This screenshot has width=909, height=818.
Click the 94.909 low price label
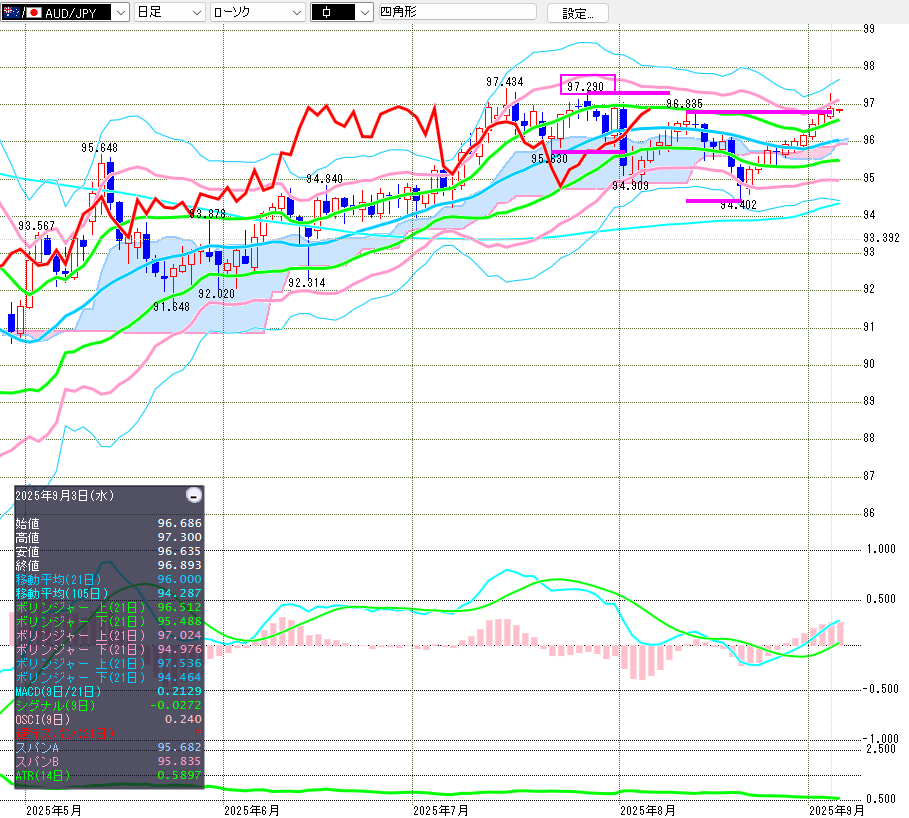pyautogui.click(x=630, y=186)
